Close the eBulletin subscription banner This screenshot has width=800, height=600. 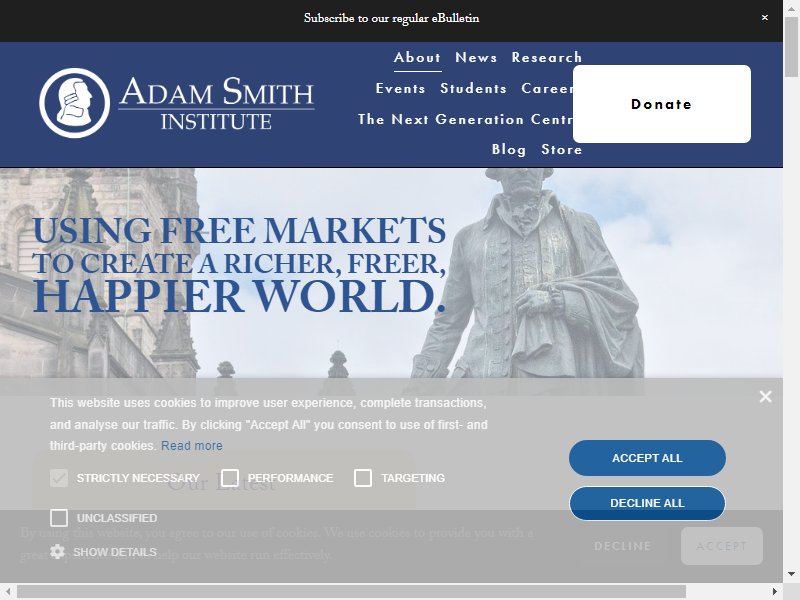(x=764, y=17)
